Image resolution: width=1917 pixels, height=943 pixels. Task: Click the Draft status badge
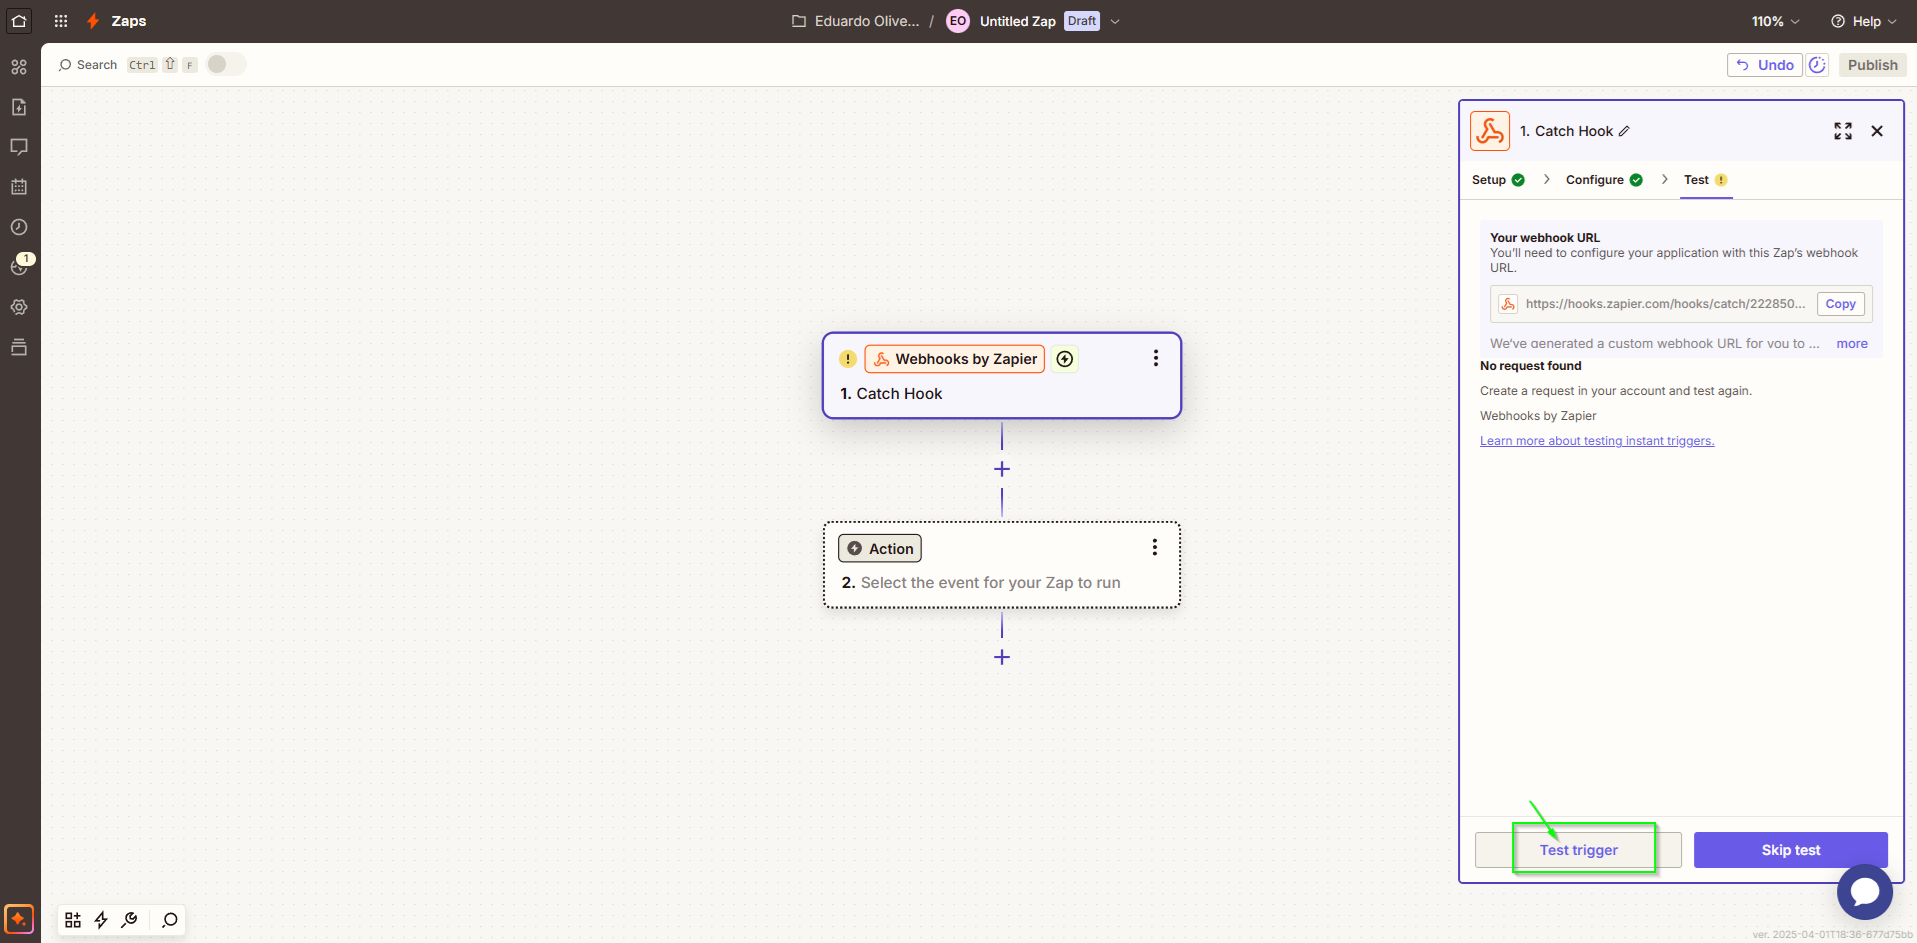(x=1082, y=21)
